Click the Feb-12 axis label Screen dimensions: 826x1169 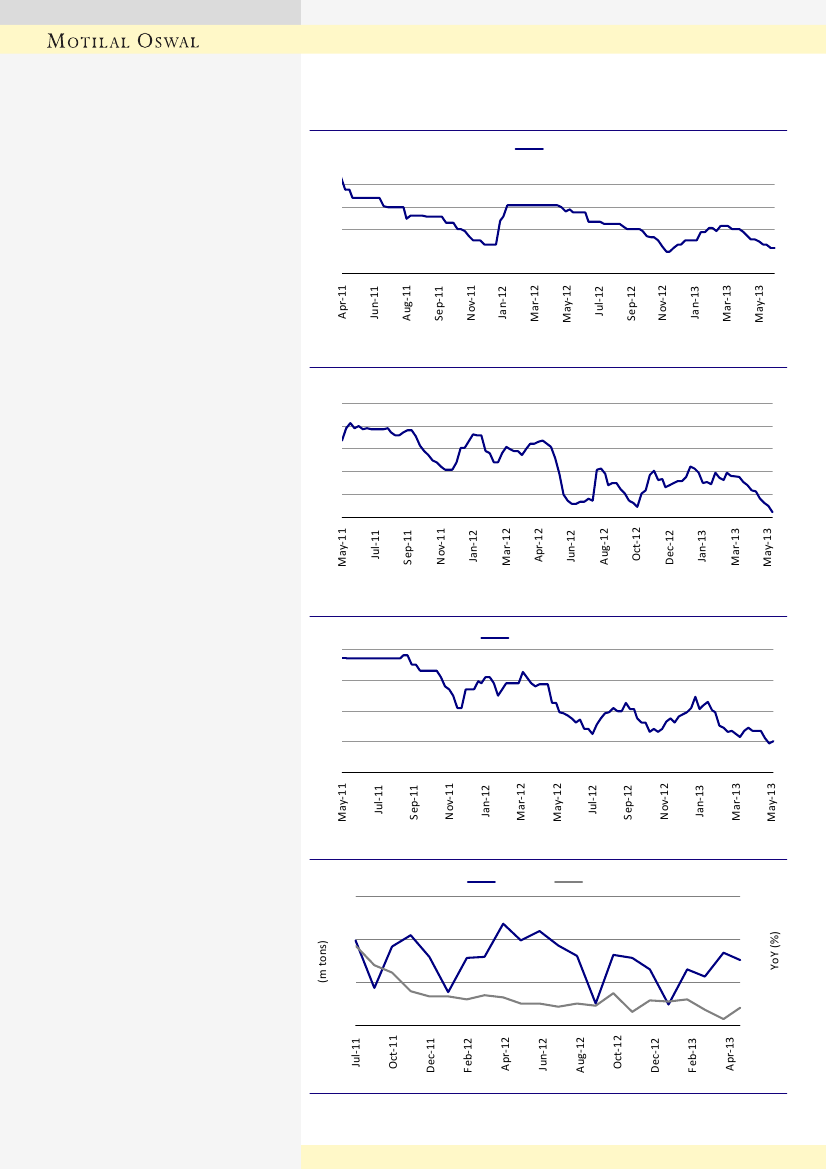pos(468,1054)
